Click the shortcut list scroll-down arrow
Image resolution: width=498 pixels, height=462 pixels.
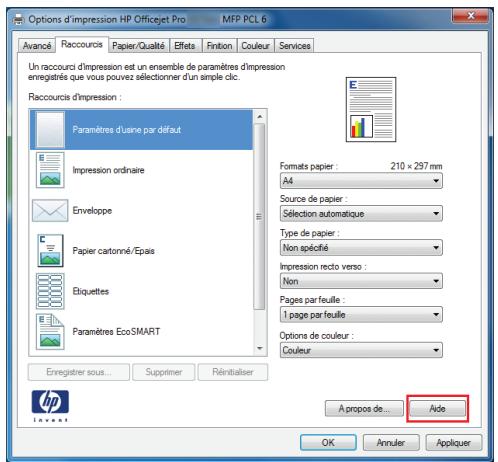point(260,349)
